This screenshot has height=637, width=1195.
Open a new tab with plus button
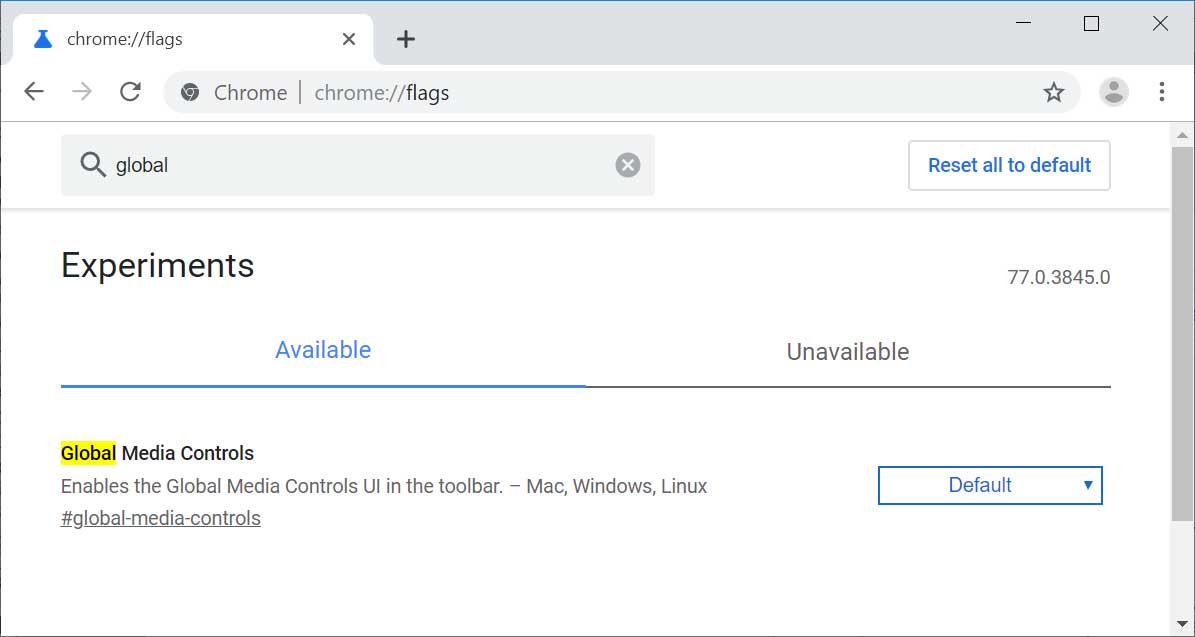[x=405, y=39]
